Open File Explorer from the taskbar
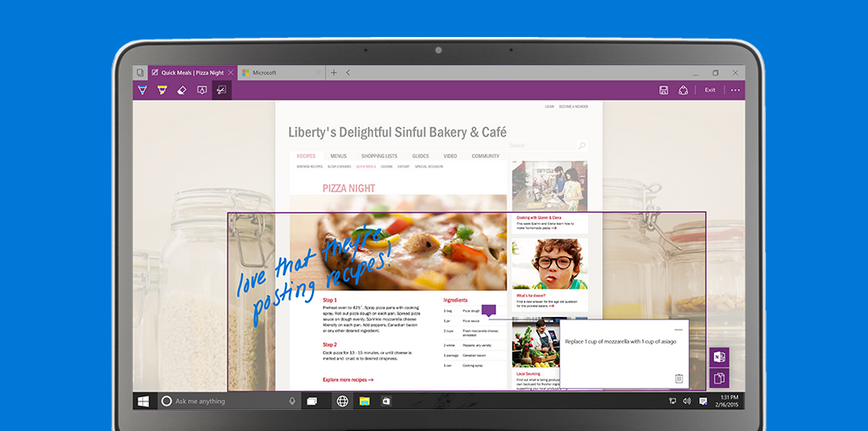This screenshot has height=431, width=868. (365, 401)
